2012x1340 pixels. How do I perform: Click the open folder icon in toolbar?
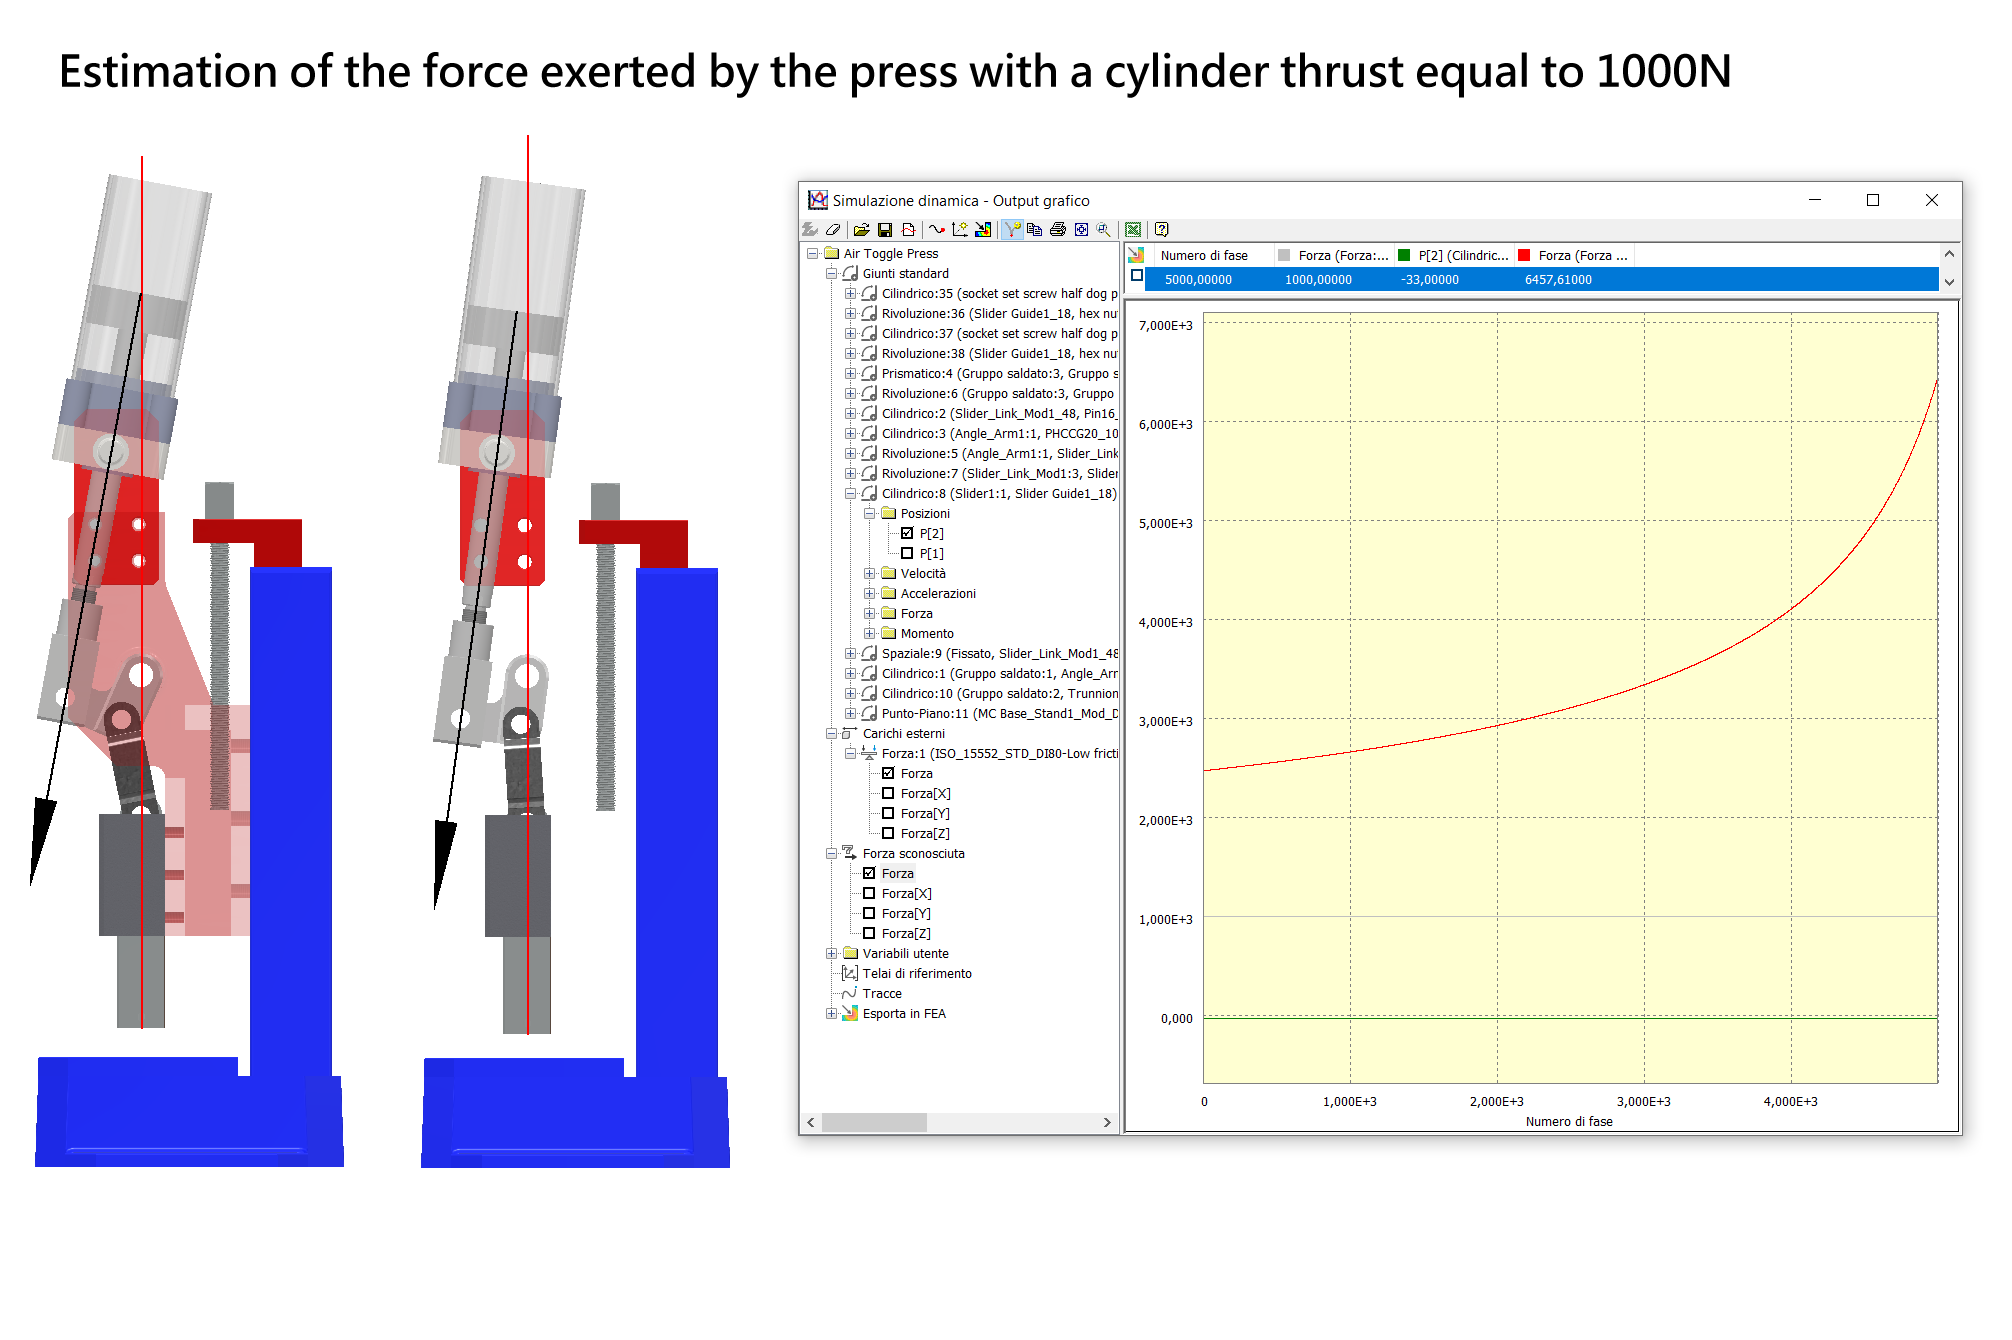click(x=861, y=229)
